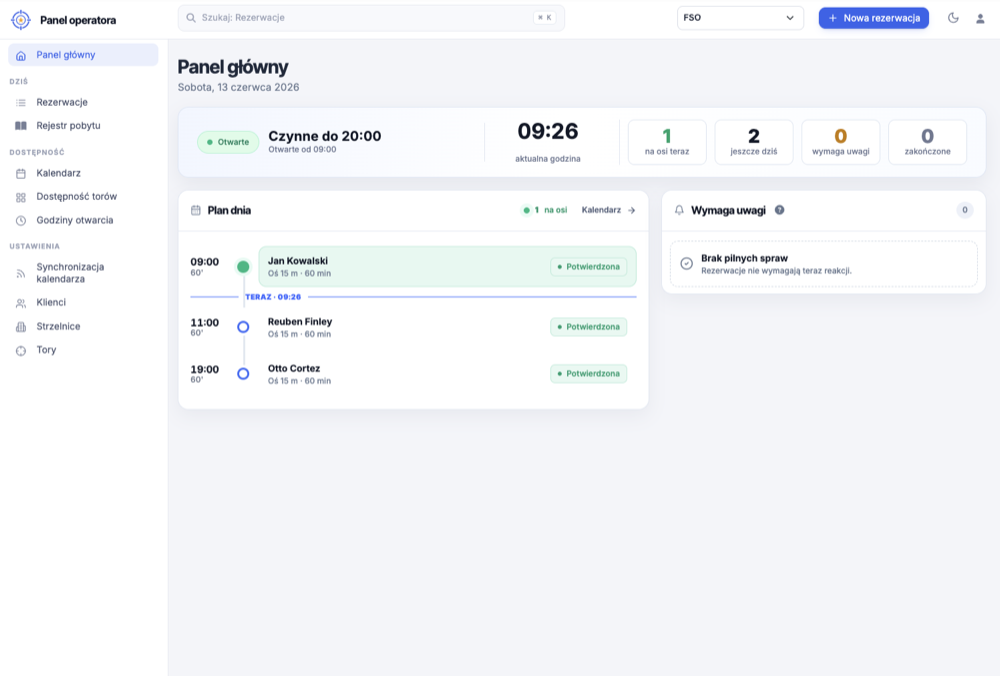Click the help question mark next to Wymaga uwagi
The image size is (1000, 676).
tap(779, 210)
